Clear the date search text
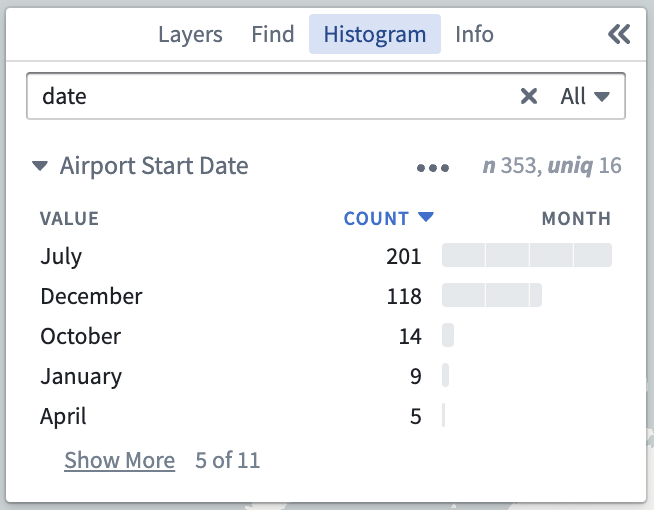 pyautogui.click(x=528, y=96)
